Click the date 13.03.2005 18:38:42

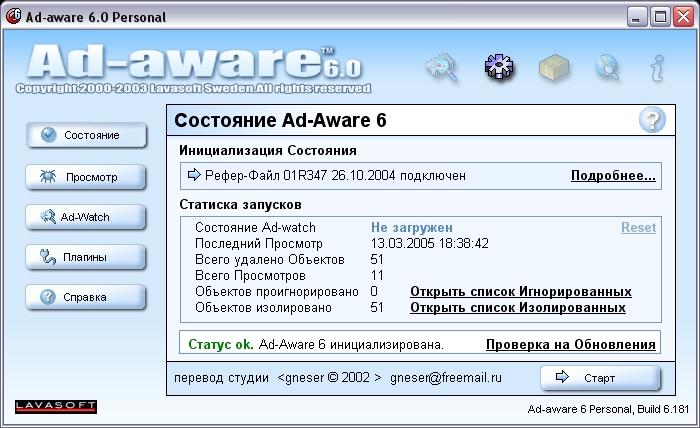[429, 243]
